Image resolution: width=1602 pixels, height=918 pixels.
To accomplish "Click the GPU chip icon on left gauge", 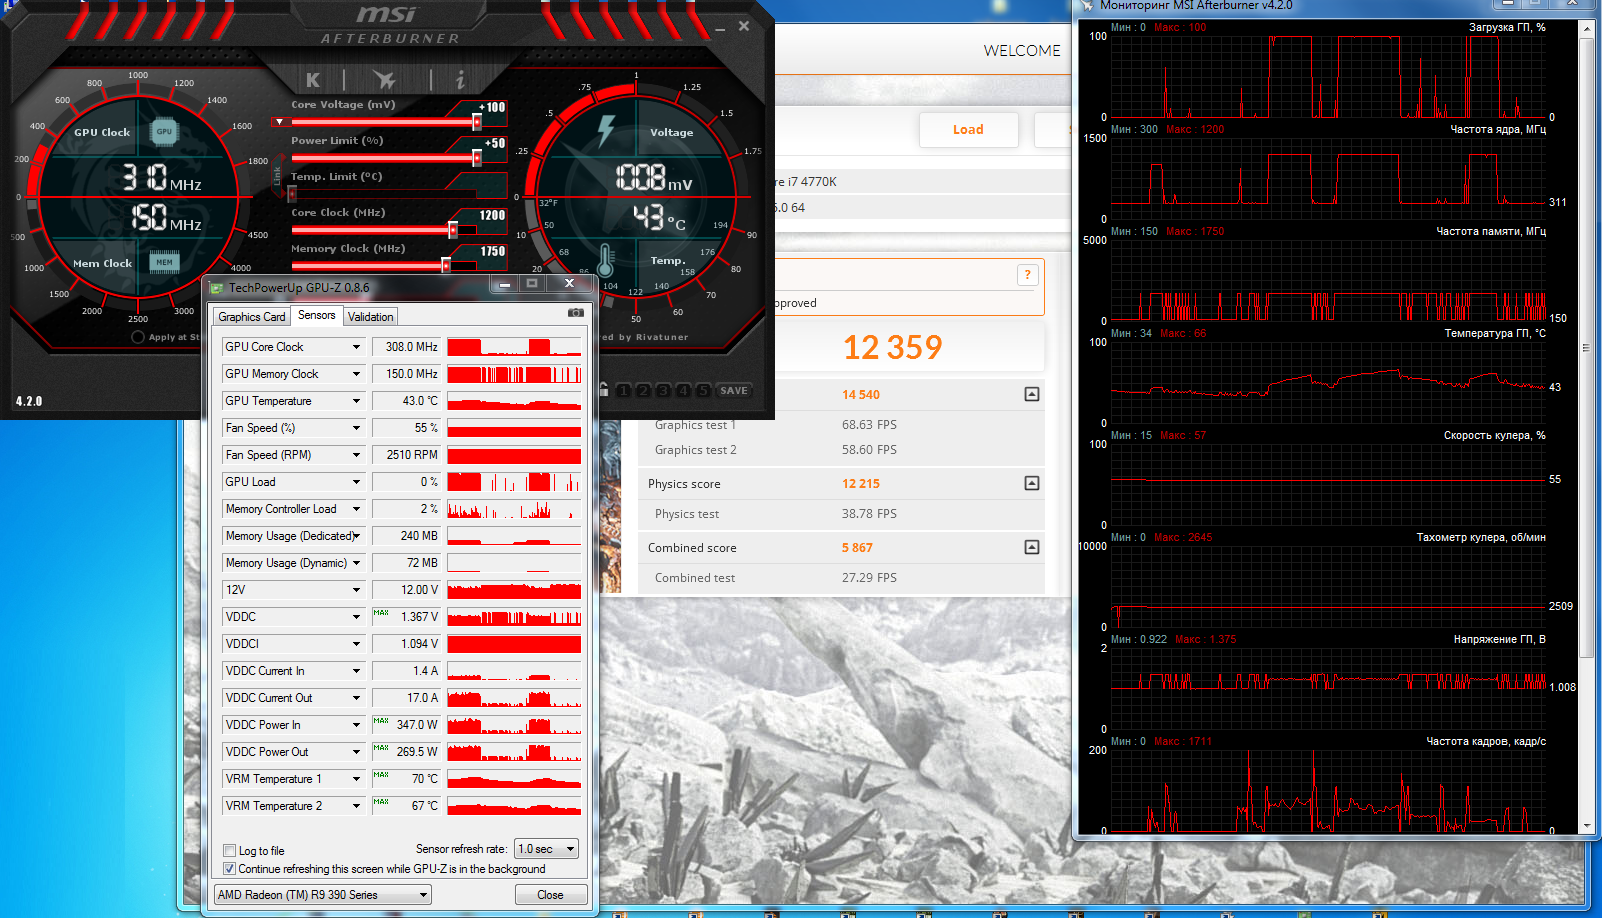I will tap(164, 131).
